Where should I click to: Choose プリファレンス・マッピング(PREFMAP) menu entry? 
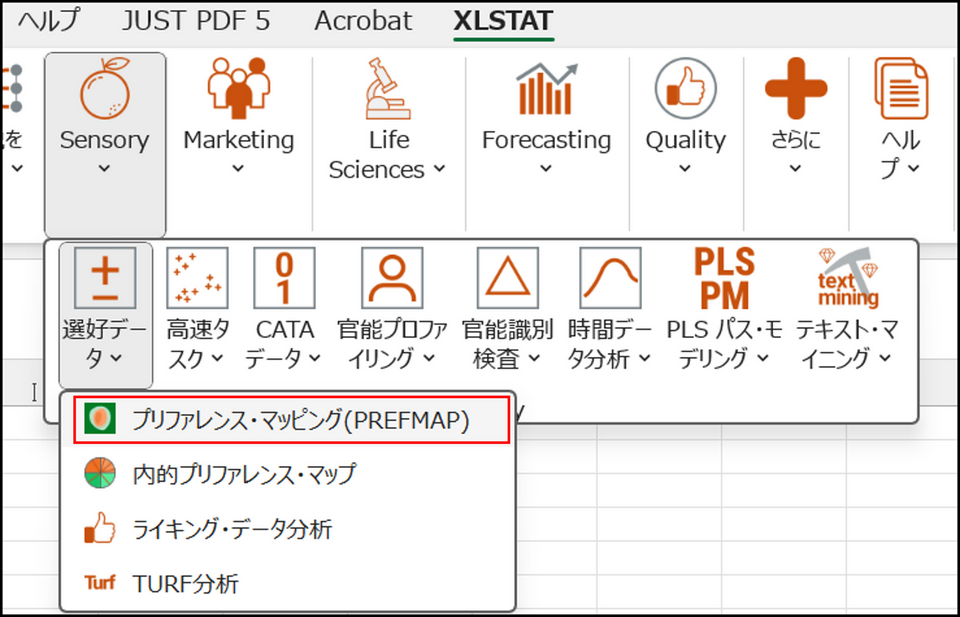[x=291, y=419]
